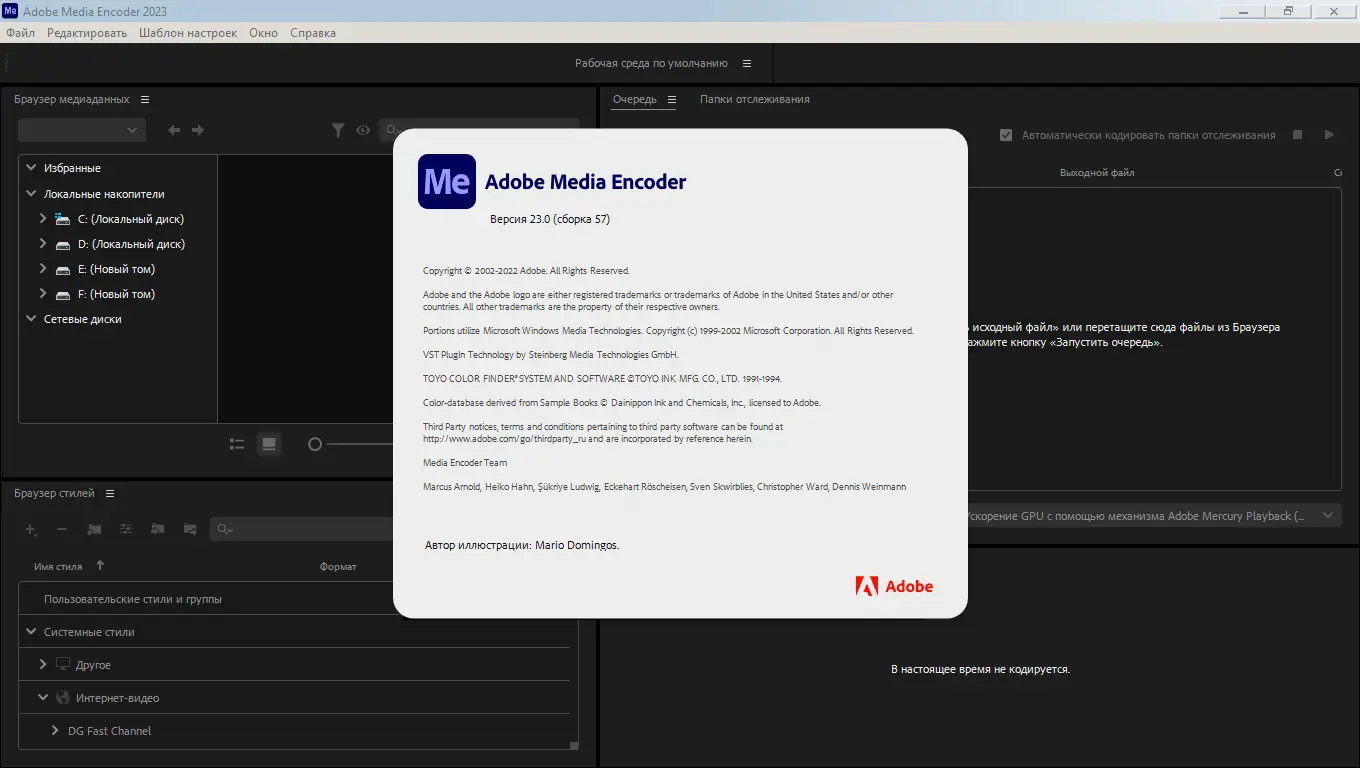Screen dimensions: 1360x768
Task: Click the Media Encoder title bar app icon
Action: [x=11, y=11]
